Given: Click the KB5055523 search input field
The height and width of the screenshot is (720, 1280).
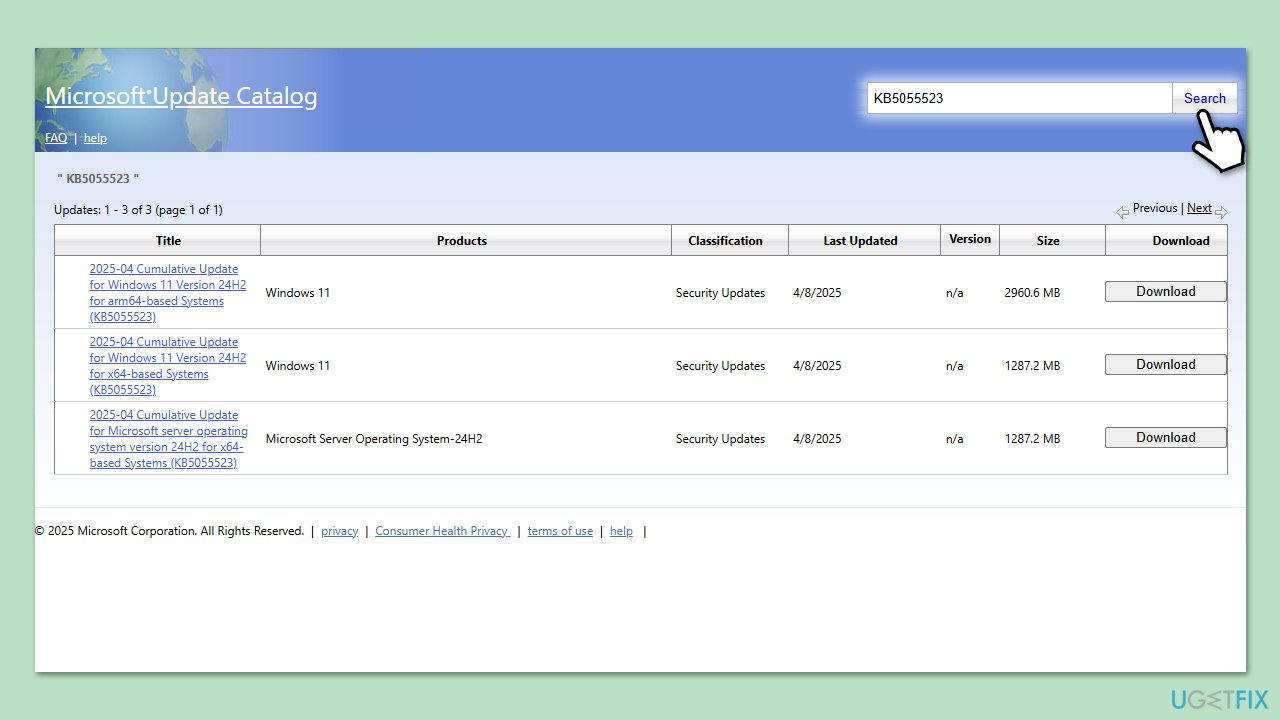Looking at the screenshot, I should point(1018,98).
